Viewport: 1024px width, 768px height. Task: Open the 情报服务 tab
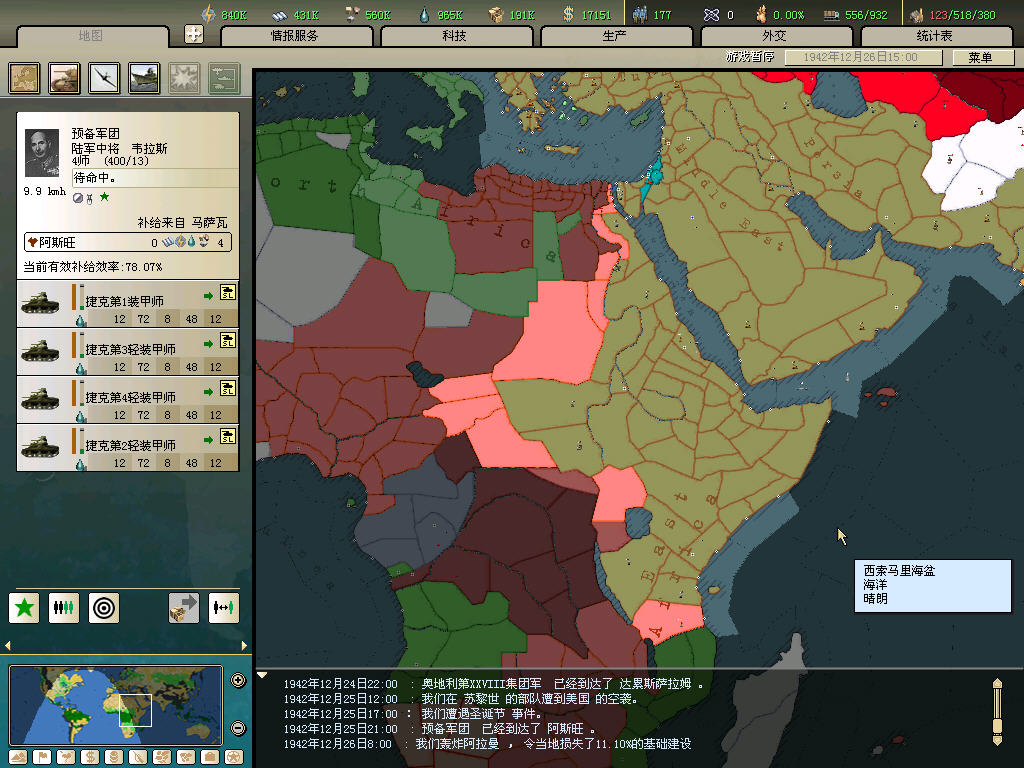coord(295,36)
